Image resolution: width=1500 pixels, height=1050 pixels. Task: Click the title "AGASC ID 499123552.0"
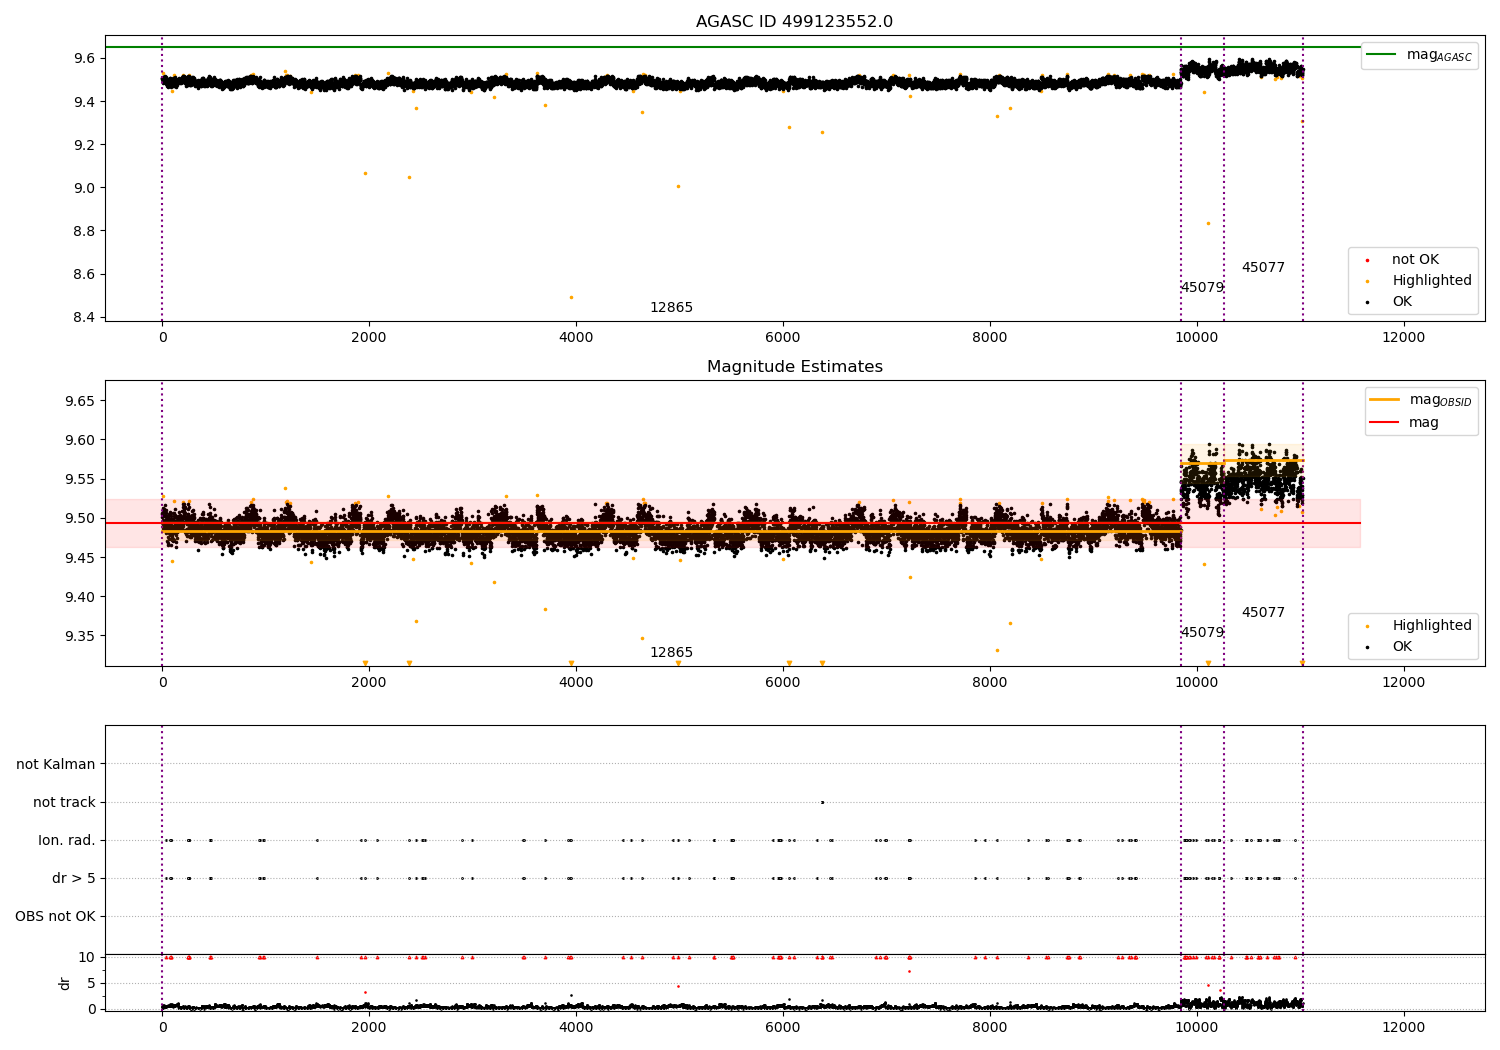point(794,22)
